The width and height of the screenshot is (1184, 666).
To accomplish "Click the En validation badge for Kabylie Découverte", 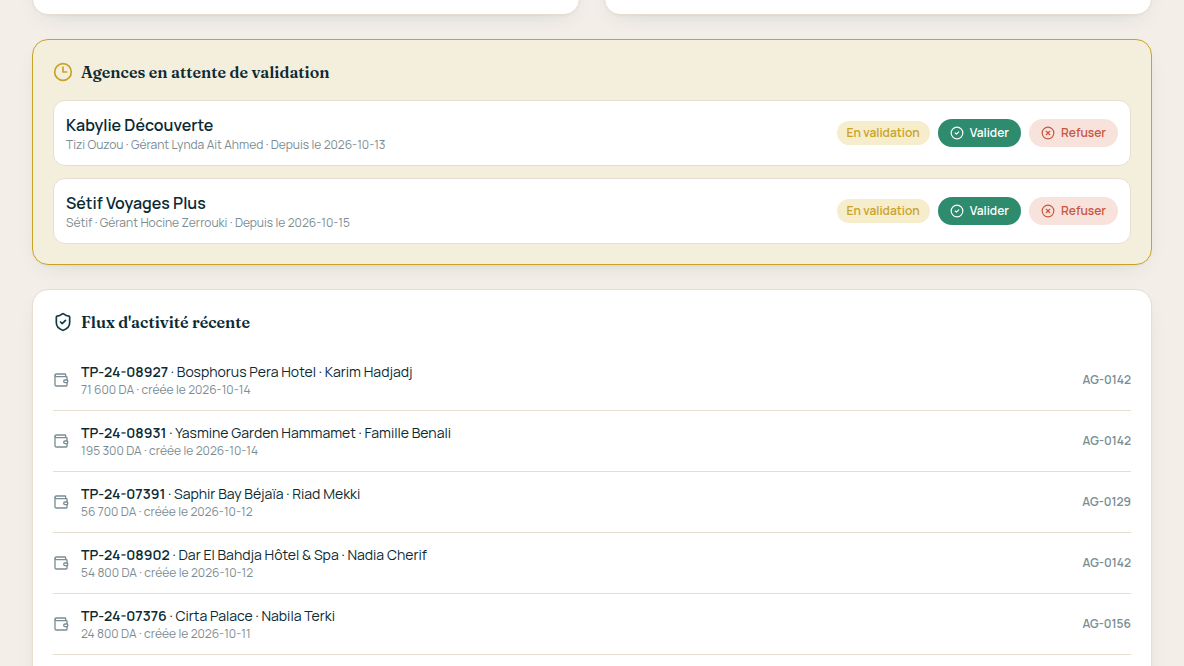I will (x=883, y=133).
